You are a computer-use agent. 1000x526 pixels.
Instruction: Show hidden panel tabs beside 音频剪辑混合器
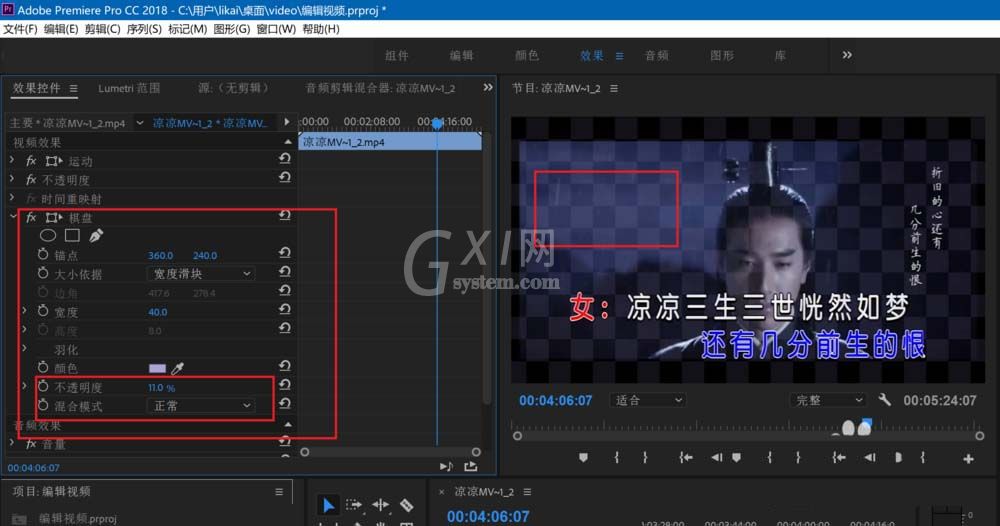(488, 87)
